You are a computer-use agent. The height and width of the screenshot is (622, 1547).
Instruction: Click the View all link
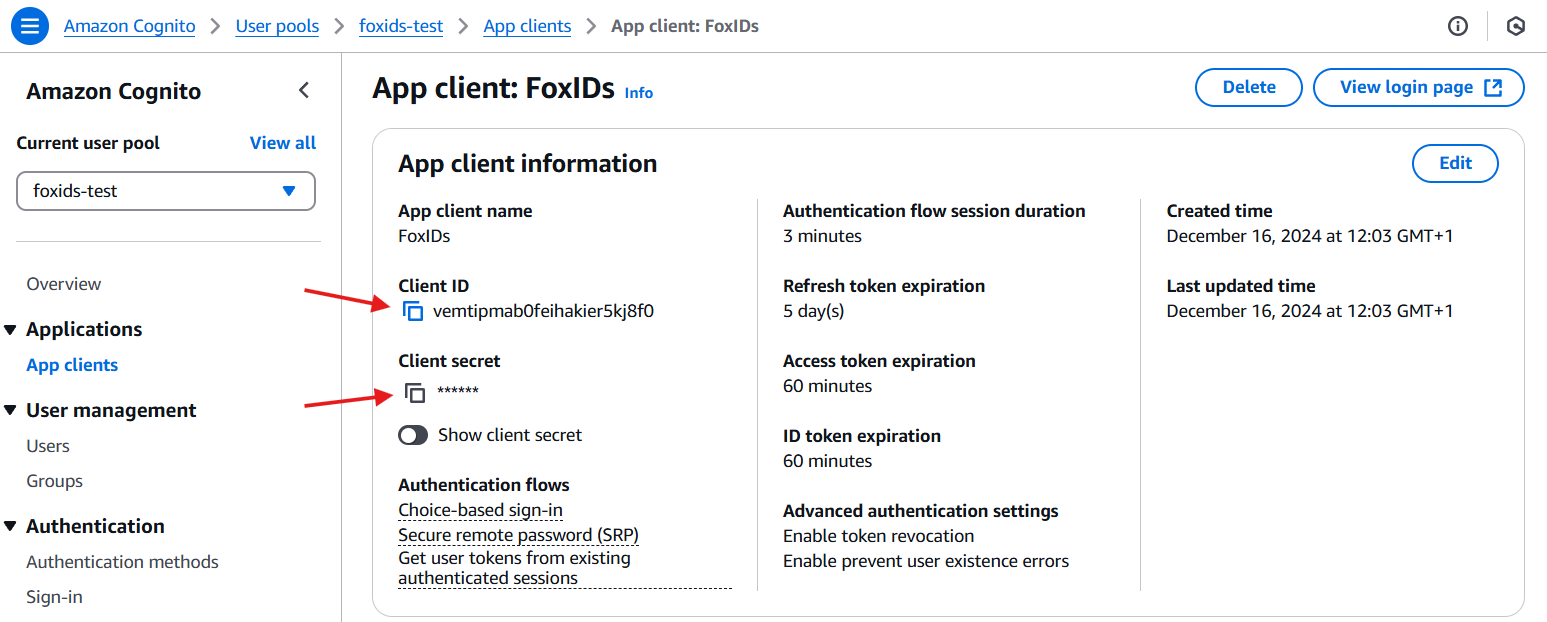282,142
